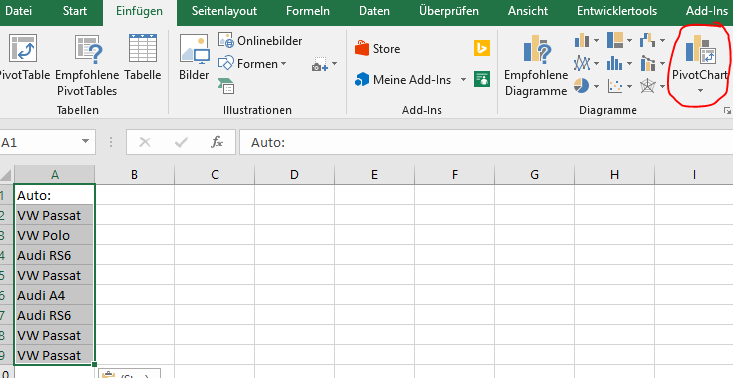This screenshot has height=378, width=733.
Task: Expand the Name Box dropdown arrow
Action: click(x=85, y=142)
